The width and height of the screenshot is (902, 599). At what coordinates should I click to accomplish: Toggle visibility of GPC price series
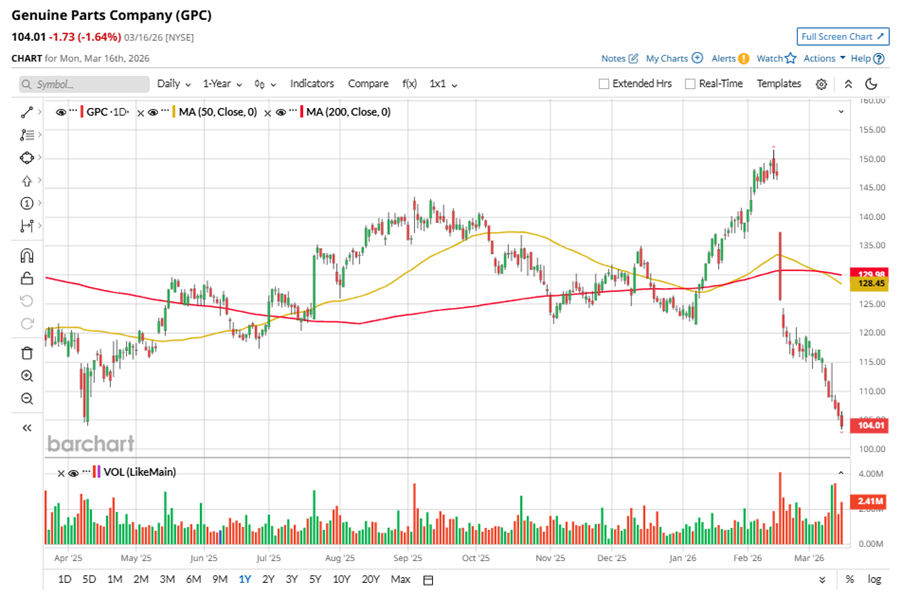point(60,112)
